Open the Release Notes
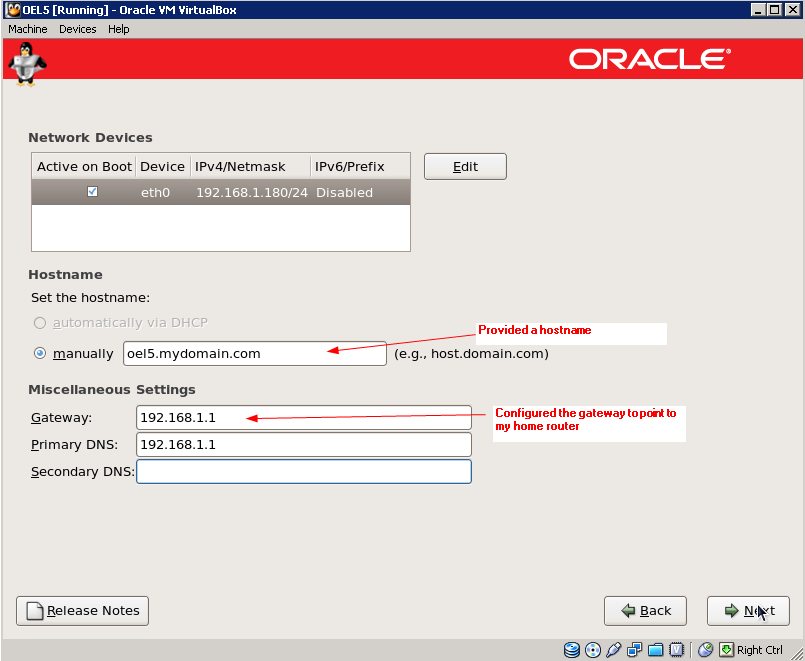The height and width of the screenshot is (661, 805). [82, 610]
